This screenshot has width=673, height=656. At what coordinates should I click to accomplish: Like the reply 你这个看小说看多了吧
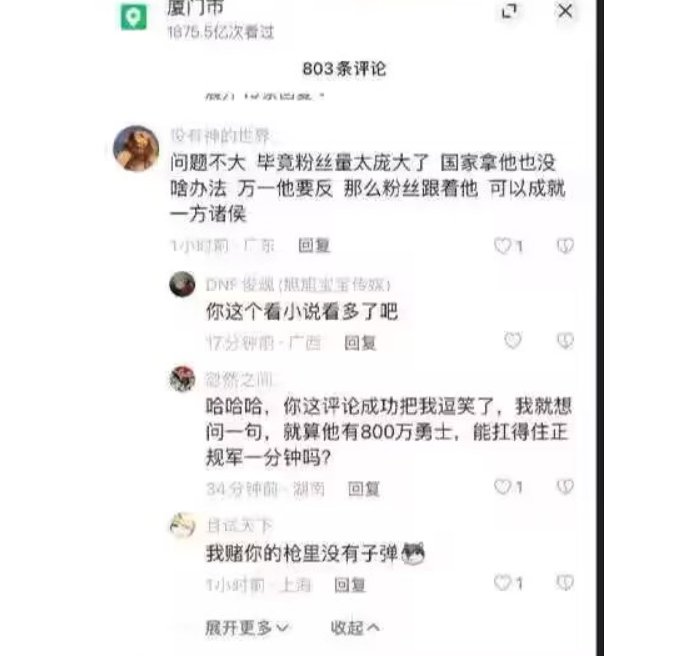(x=513, y=340)
